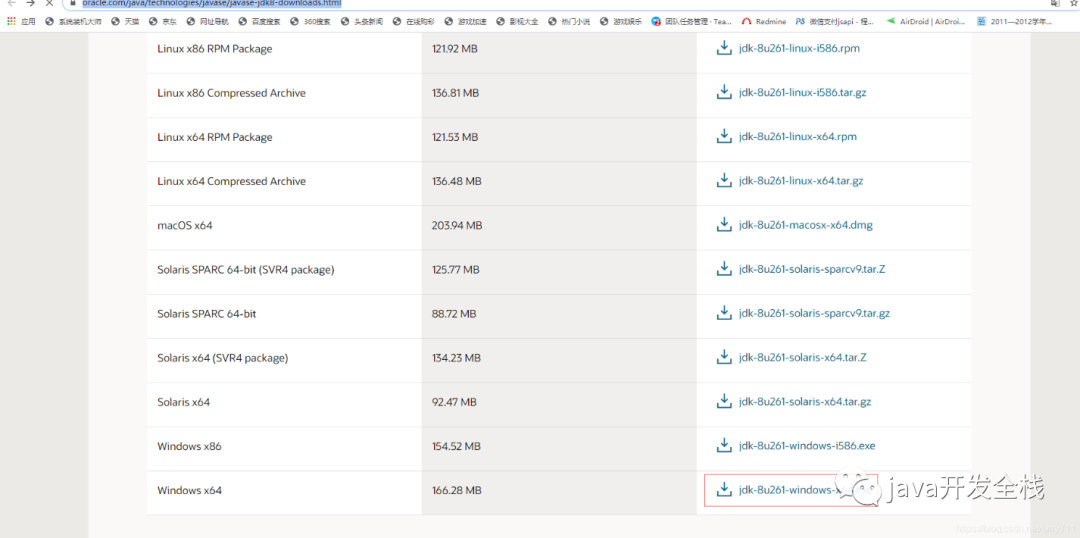The width and height of the screenshot is (1080, 538).
Task: Click download icon for jdk-8u261-solaris-x64.tar.gz
Action: coord(724,402)
